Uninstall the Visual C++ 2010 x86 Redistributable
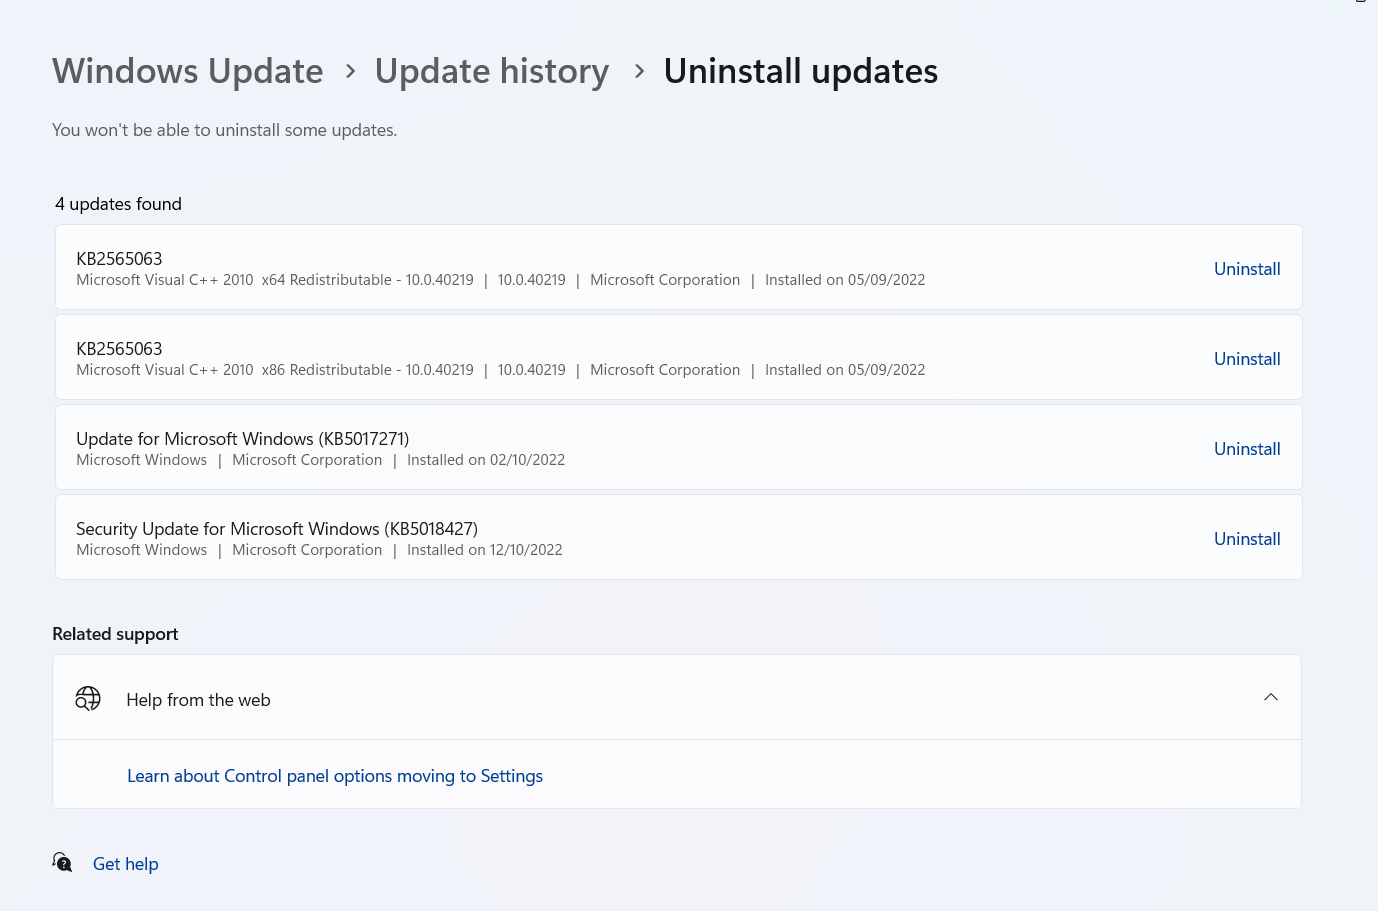The width and height of the screenshot is (1378, 911). point(1246,359)
